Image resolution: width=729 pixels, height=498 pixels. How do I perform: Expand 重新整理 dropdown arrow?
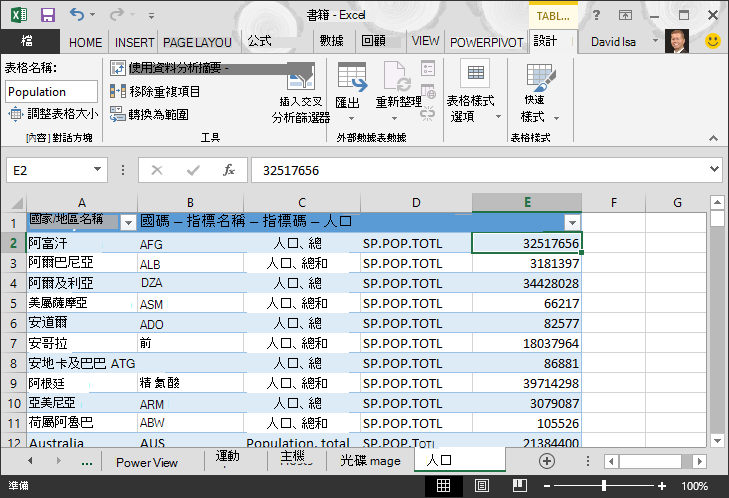[x=394, y=118]
